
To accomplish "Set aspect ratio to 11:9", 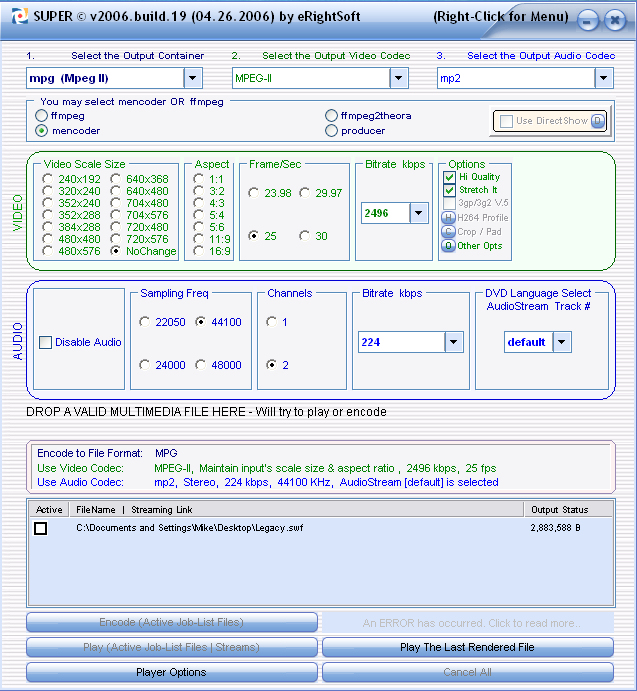I will (x=198, y=239).
